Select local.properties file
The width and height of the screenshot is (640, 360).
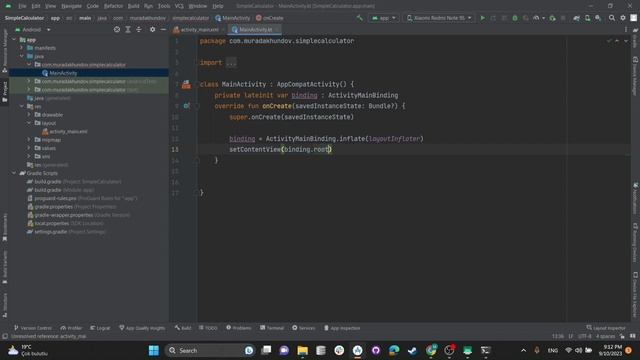pyautogui.click(x=52, y=223)
